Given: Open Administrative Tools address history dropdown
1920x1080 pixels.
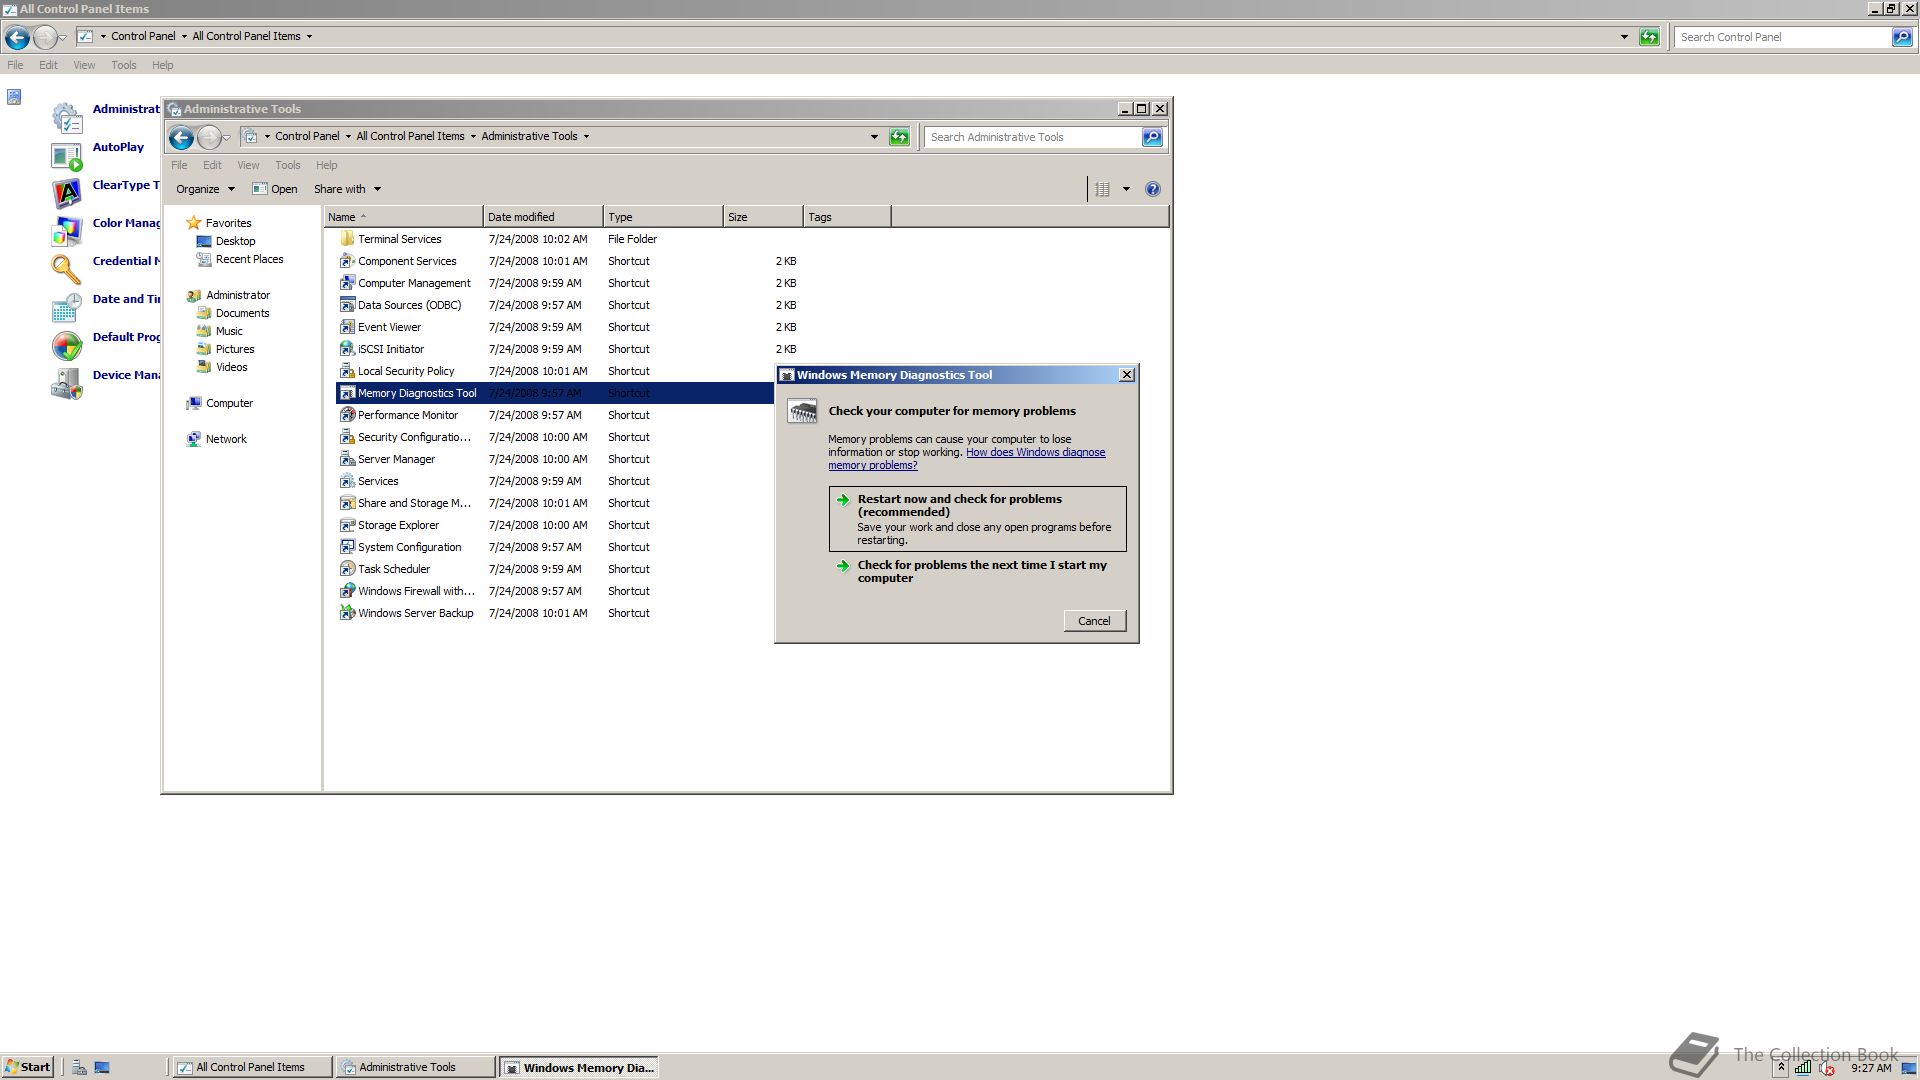Looking at the screenshot, I should click(x=874, y=137).
